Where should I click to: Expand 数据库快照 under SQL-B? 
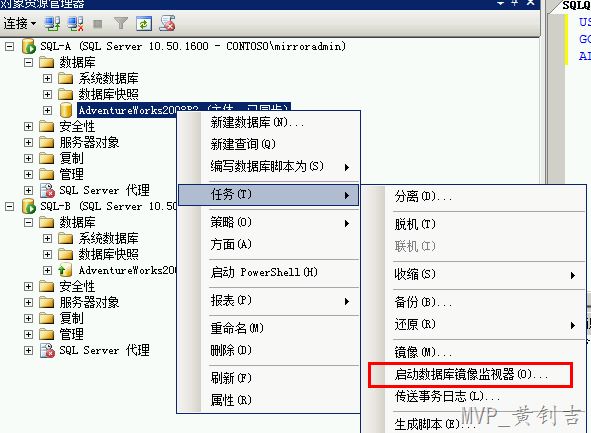point(47,254)
